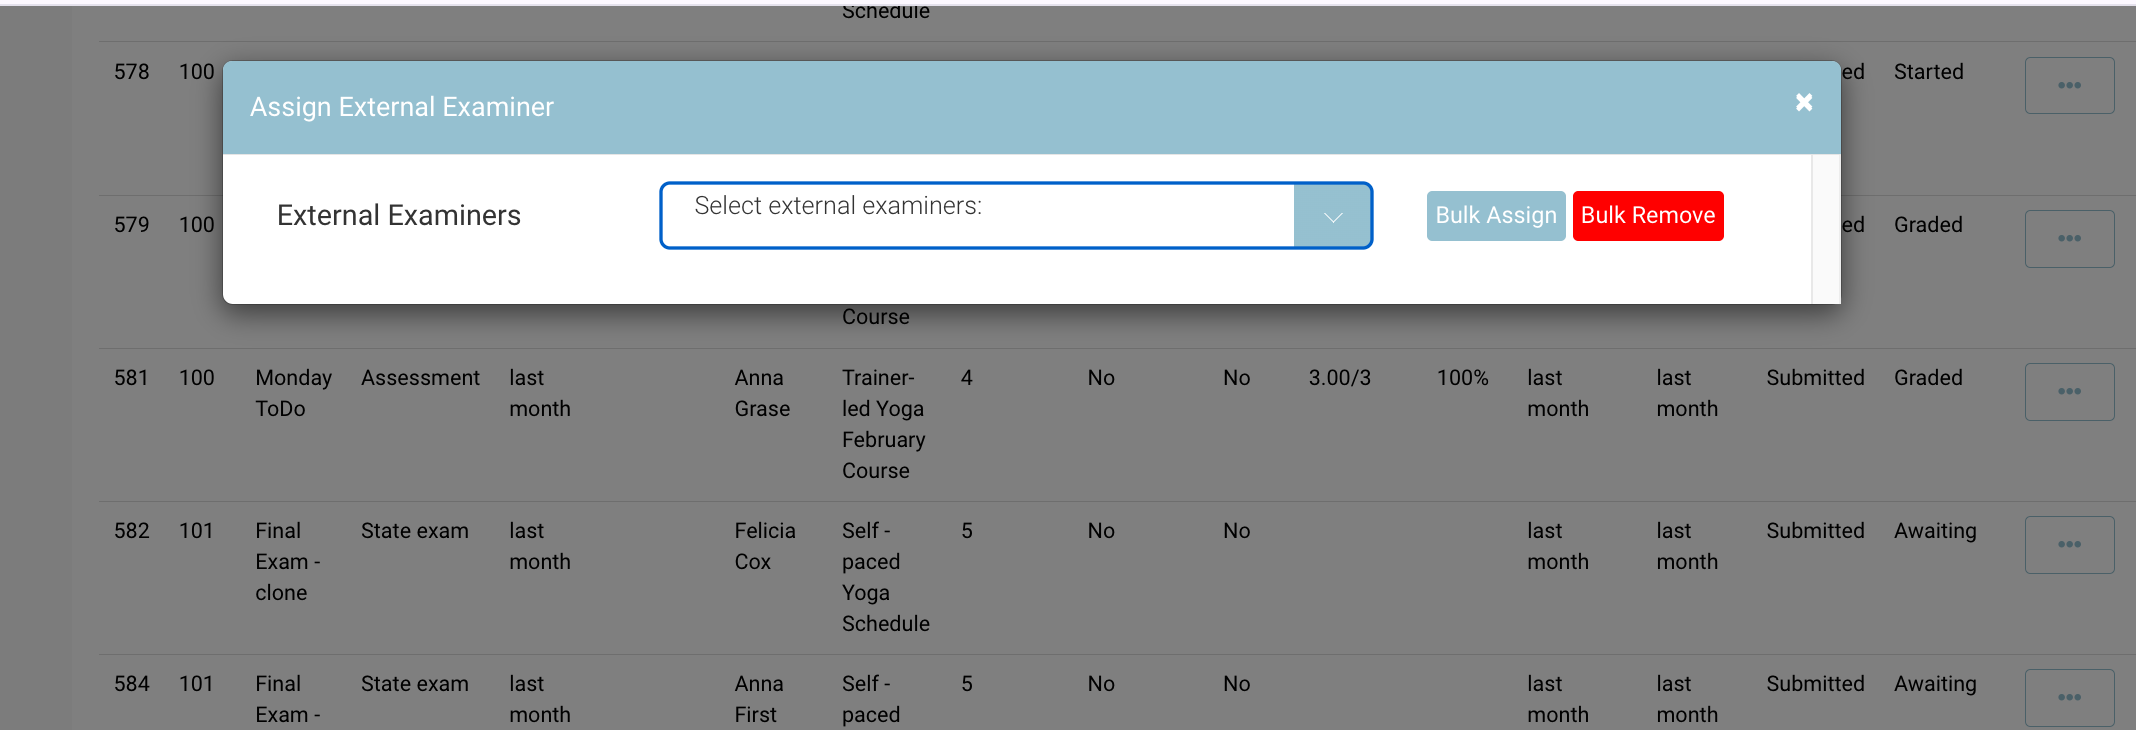
Task: Open the more options icon for row 582
Action: point(2069,545)
